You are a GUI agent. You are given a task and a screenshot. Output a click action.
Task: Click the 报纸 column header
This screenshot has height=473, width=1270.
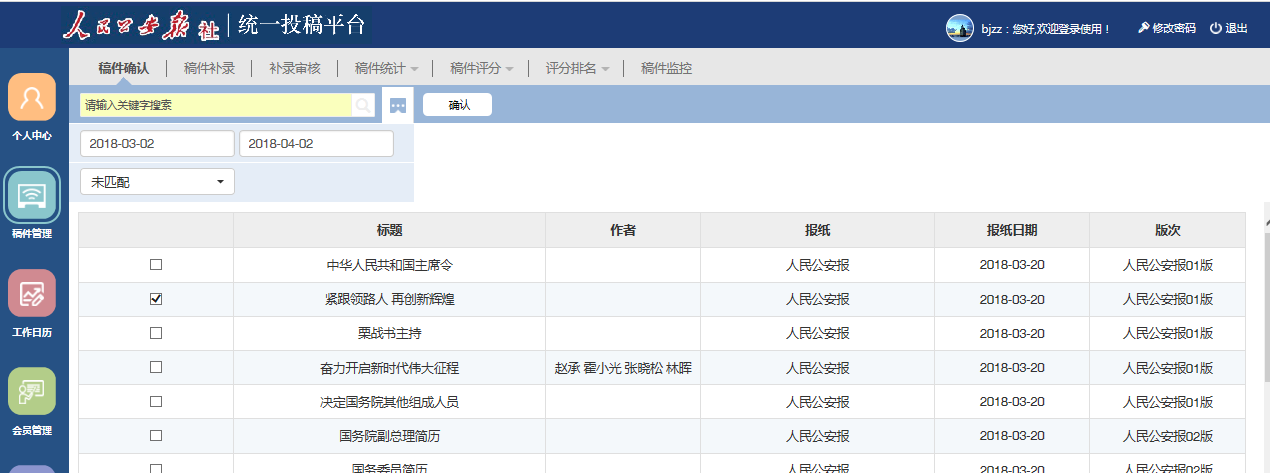point(817,230)
